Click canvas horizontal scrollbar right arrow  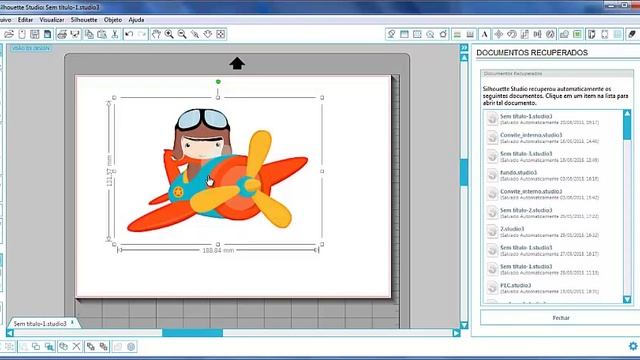coord(456,333)
